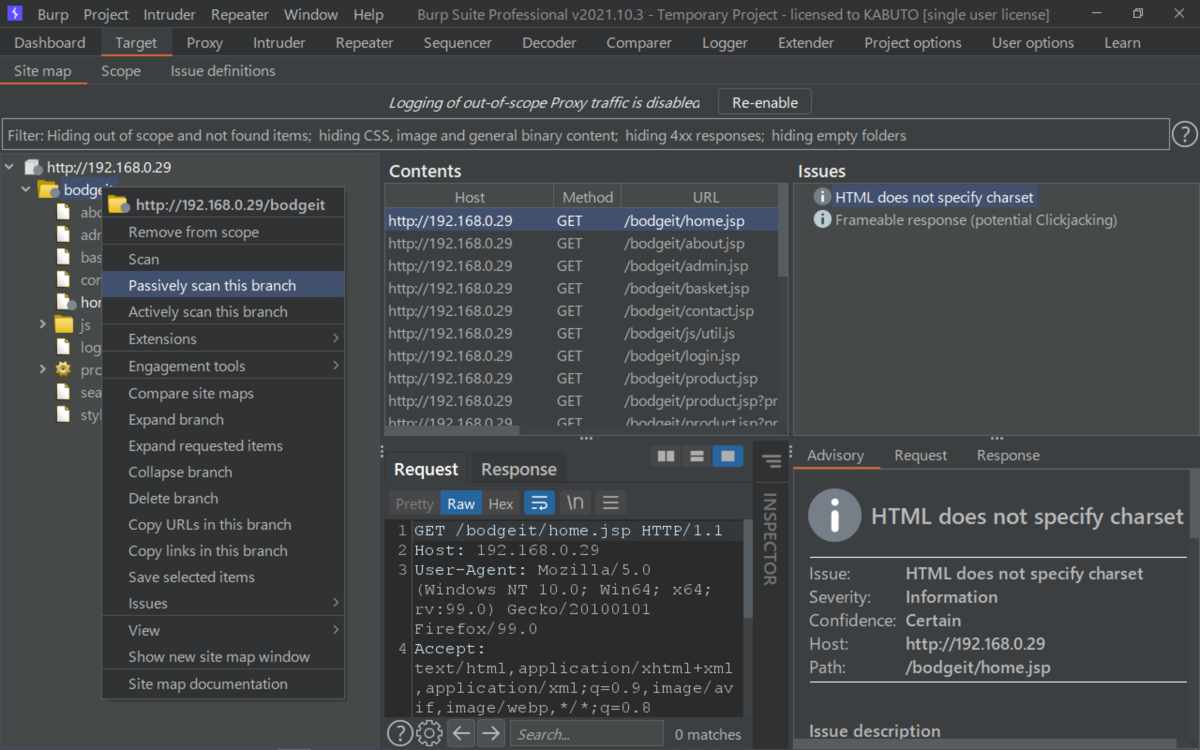Open the Issues submenu in context menu
1200x750 pixels.
pos(223,603)
